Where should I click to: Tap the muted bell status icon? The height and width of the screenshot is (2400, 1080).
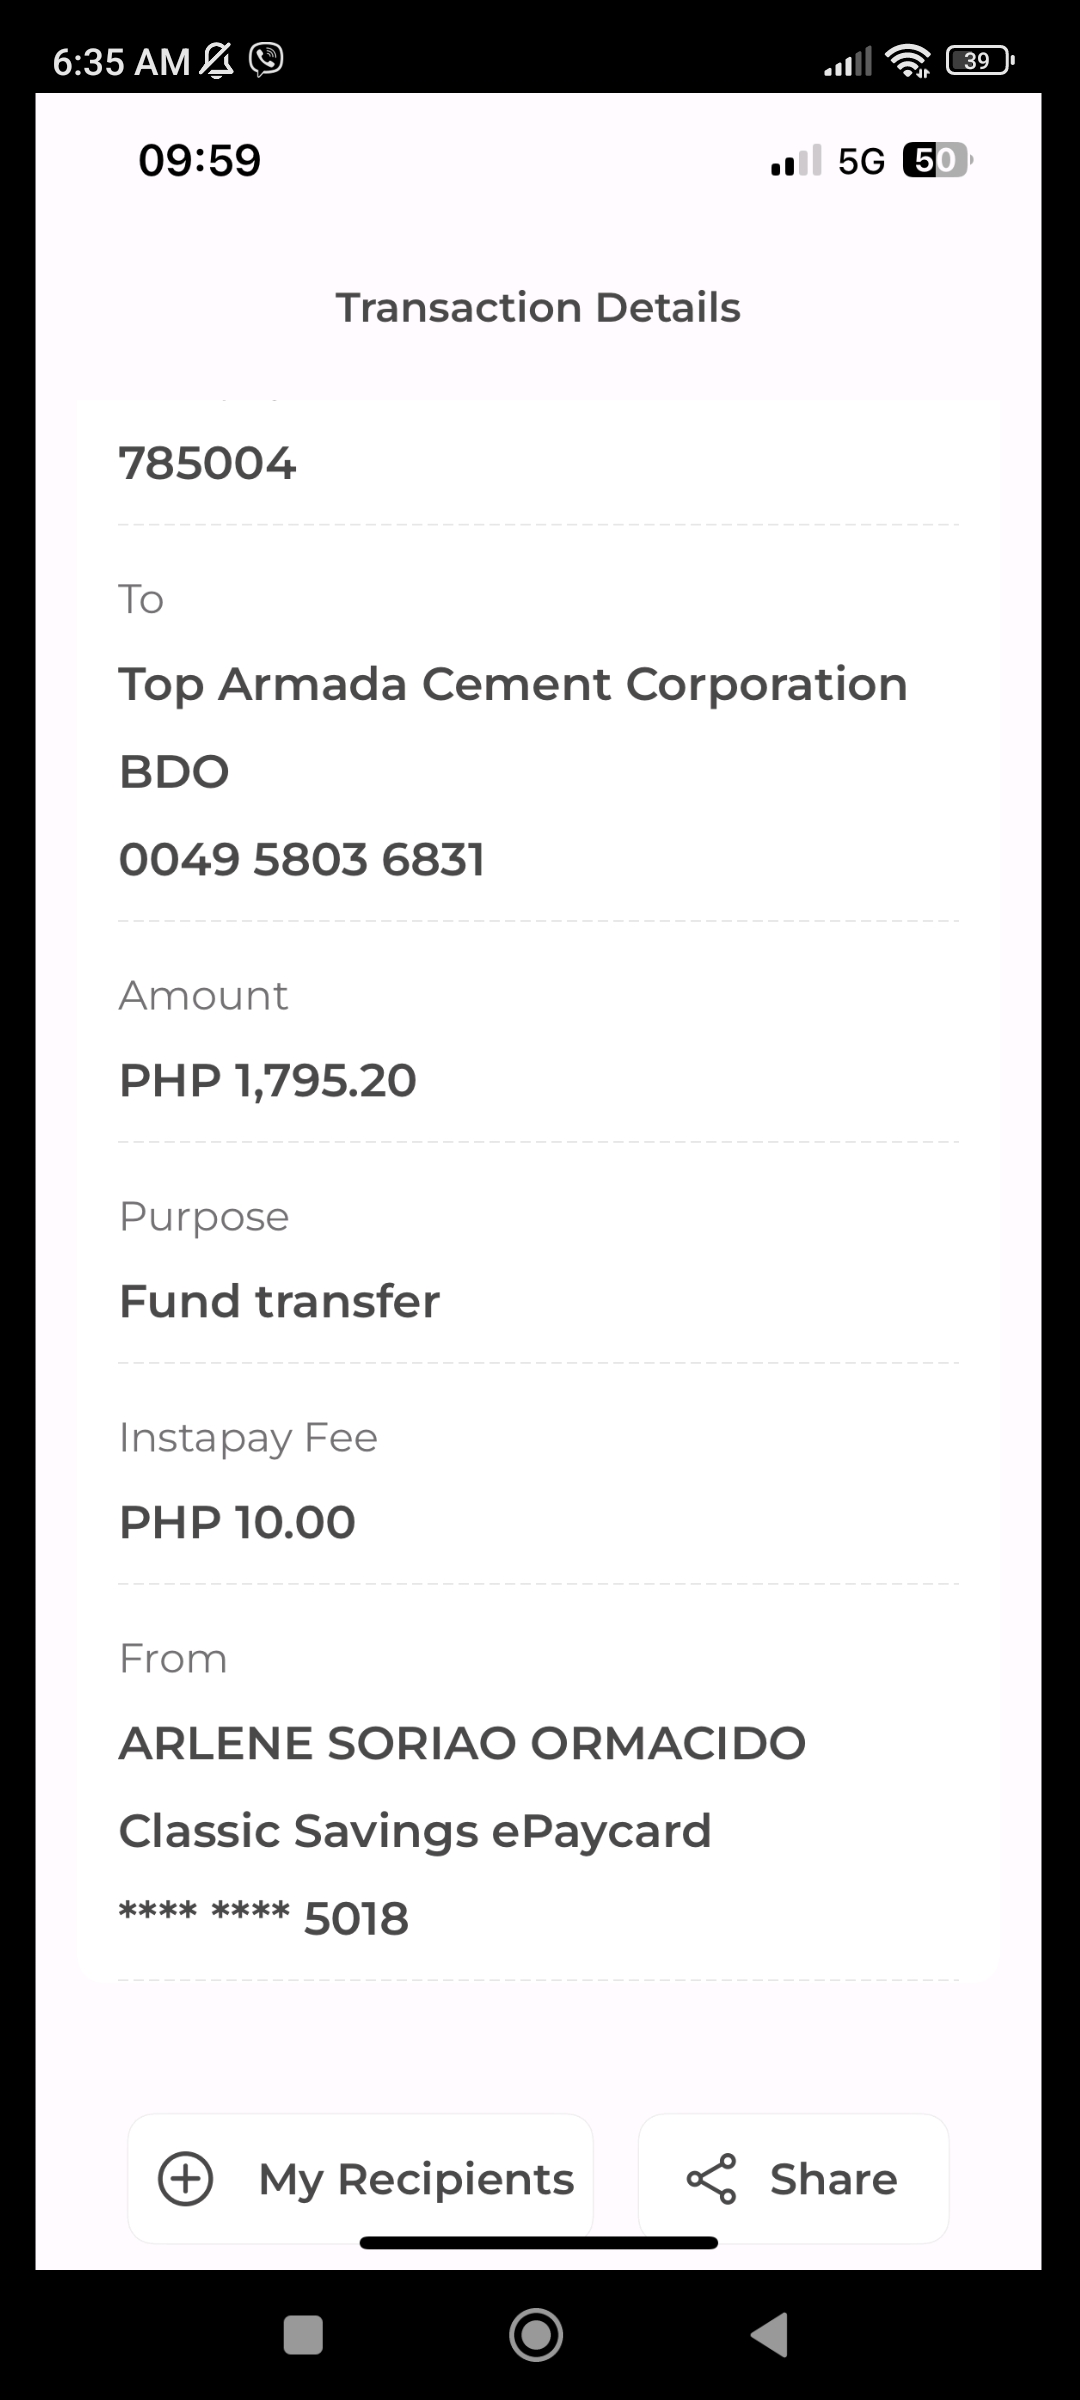click(217, 61)
